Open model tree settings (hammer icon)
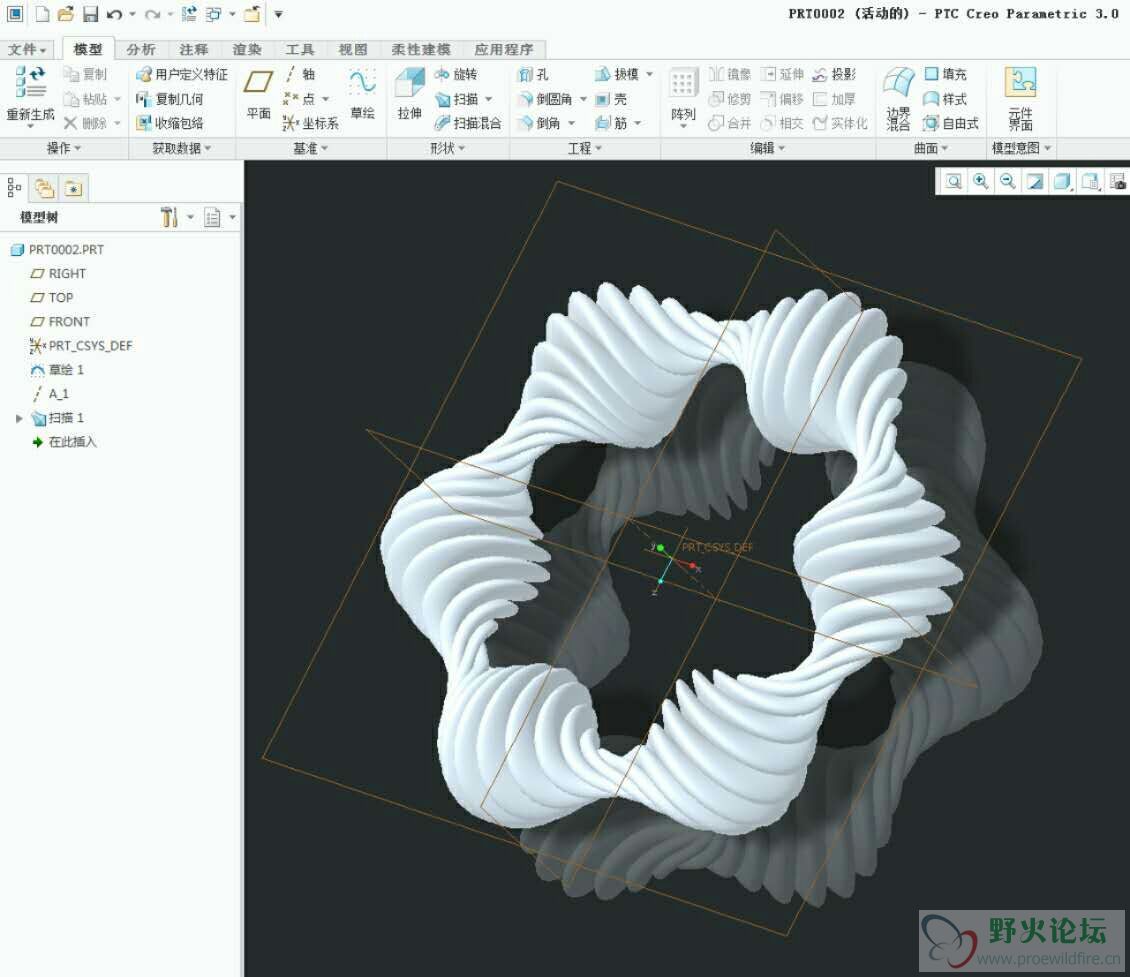The image size is (1130, 977). click(169, 217)
